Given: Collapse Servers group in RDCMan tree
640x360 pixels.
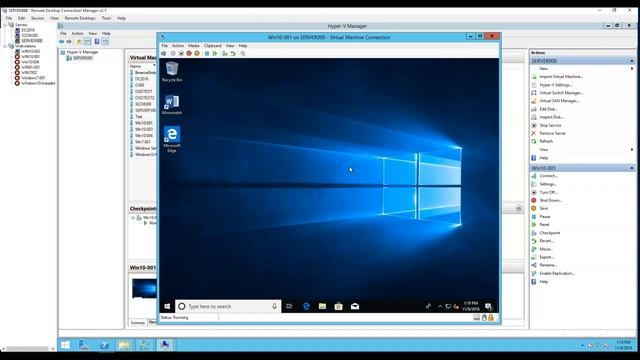Looking at the screenshot, I should [5, 25].
